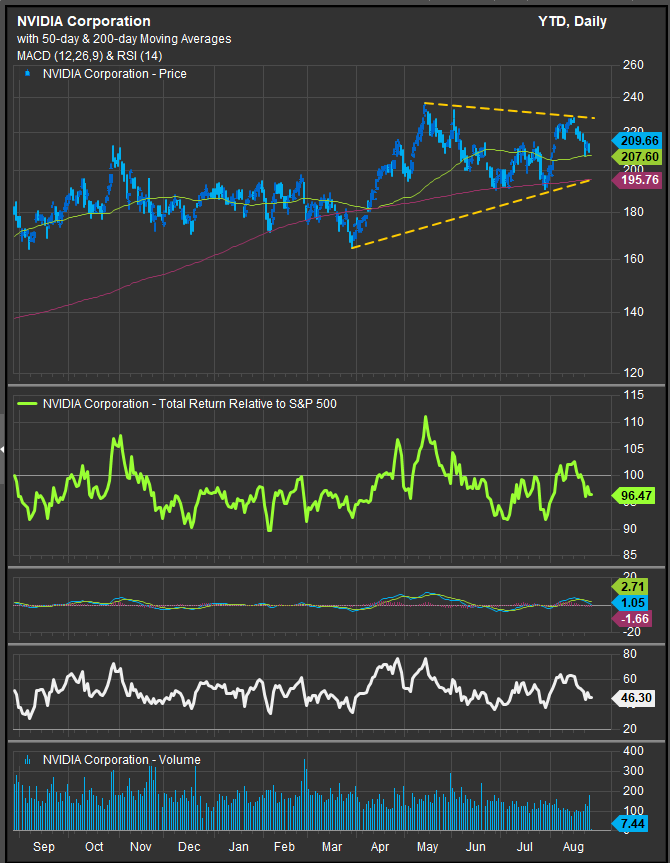
Task: Click the 105 relative return axis value
Action: (633, 449)
